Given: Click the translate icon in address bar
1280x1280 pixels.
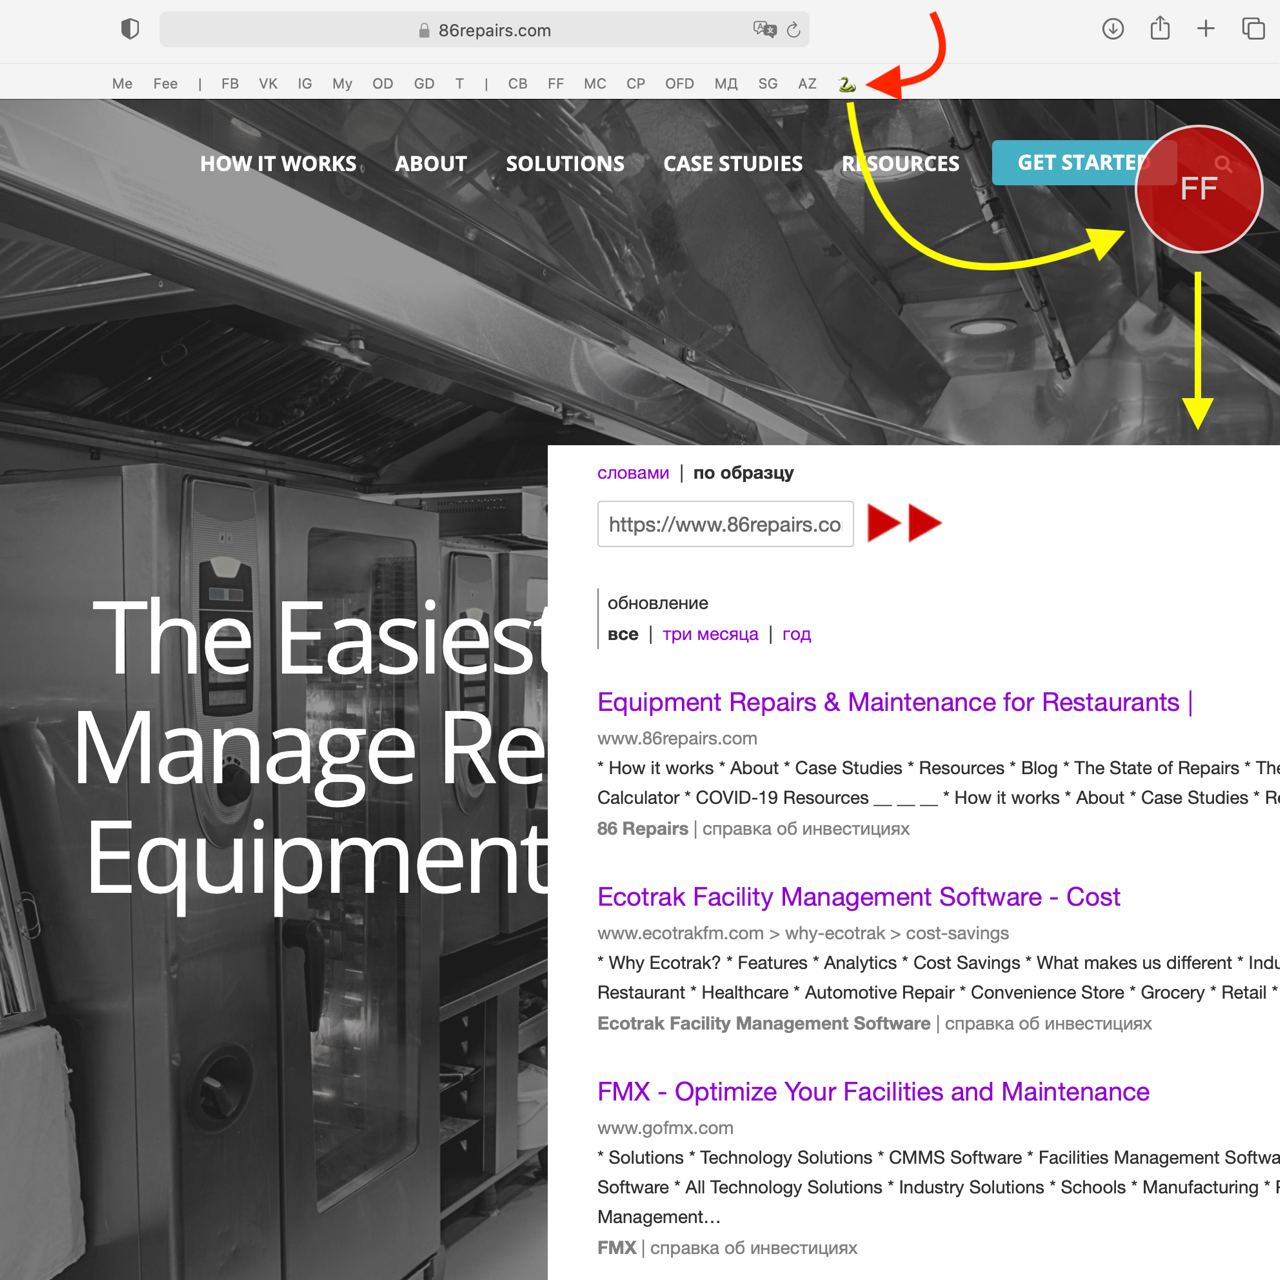Looking at the screenshot, I should 765,30.
